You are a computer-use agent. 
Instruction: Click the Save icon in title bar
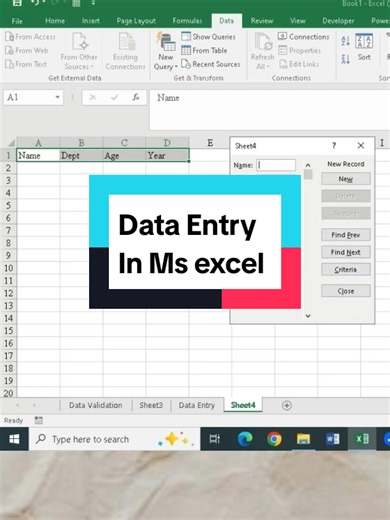17,3
